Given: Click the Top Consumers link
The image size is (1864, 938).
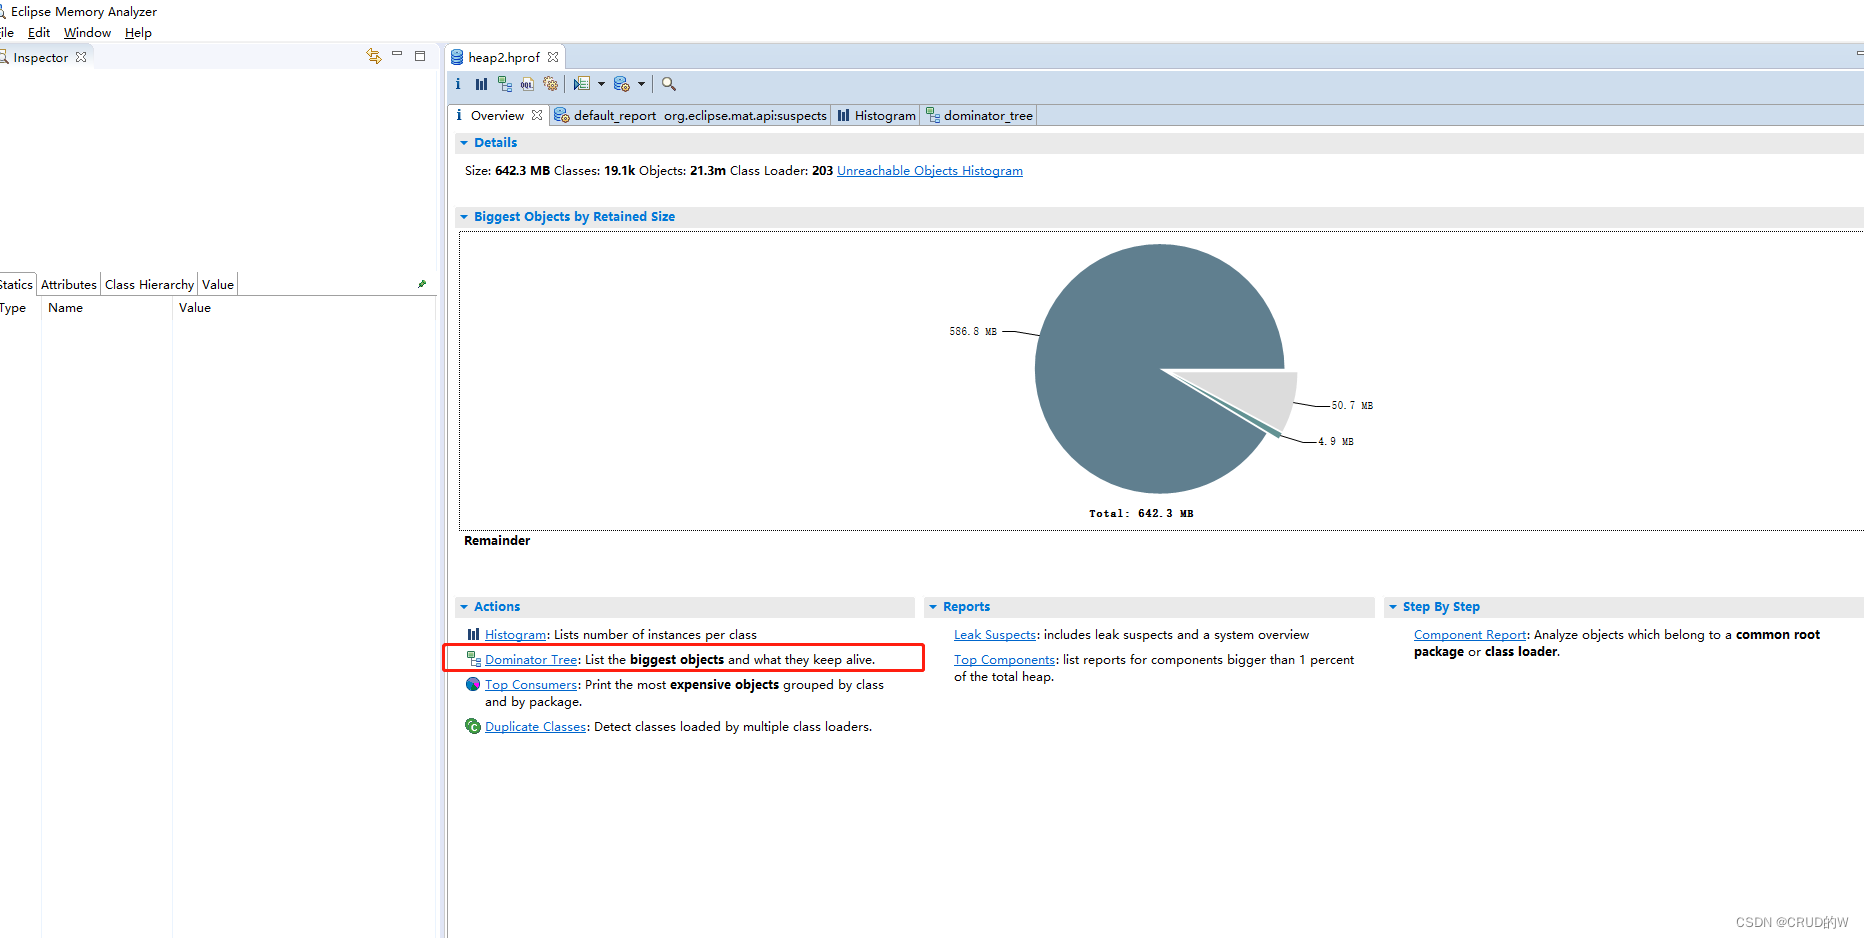Looking at the screenshot, I should 531,685.
